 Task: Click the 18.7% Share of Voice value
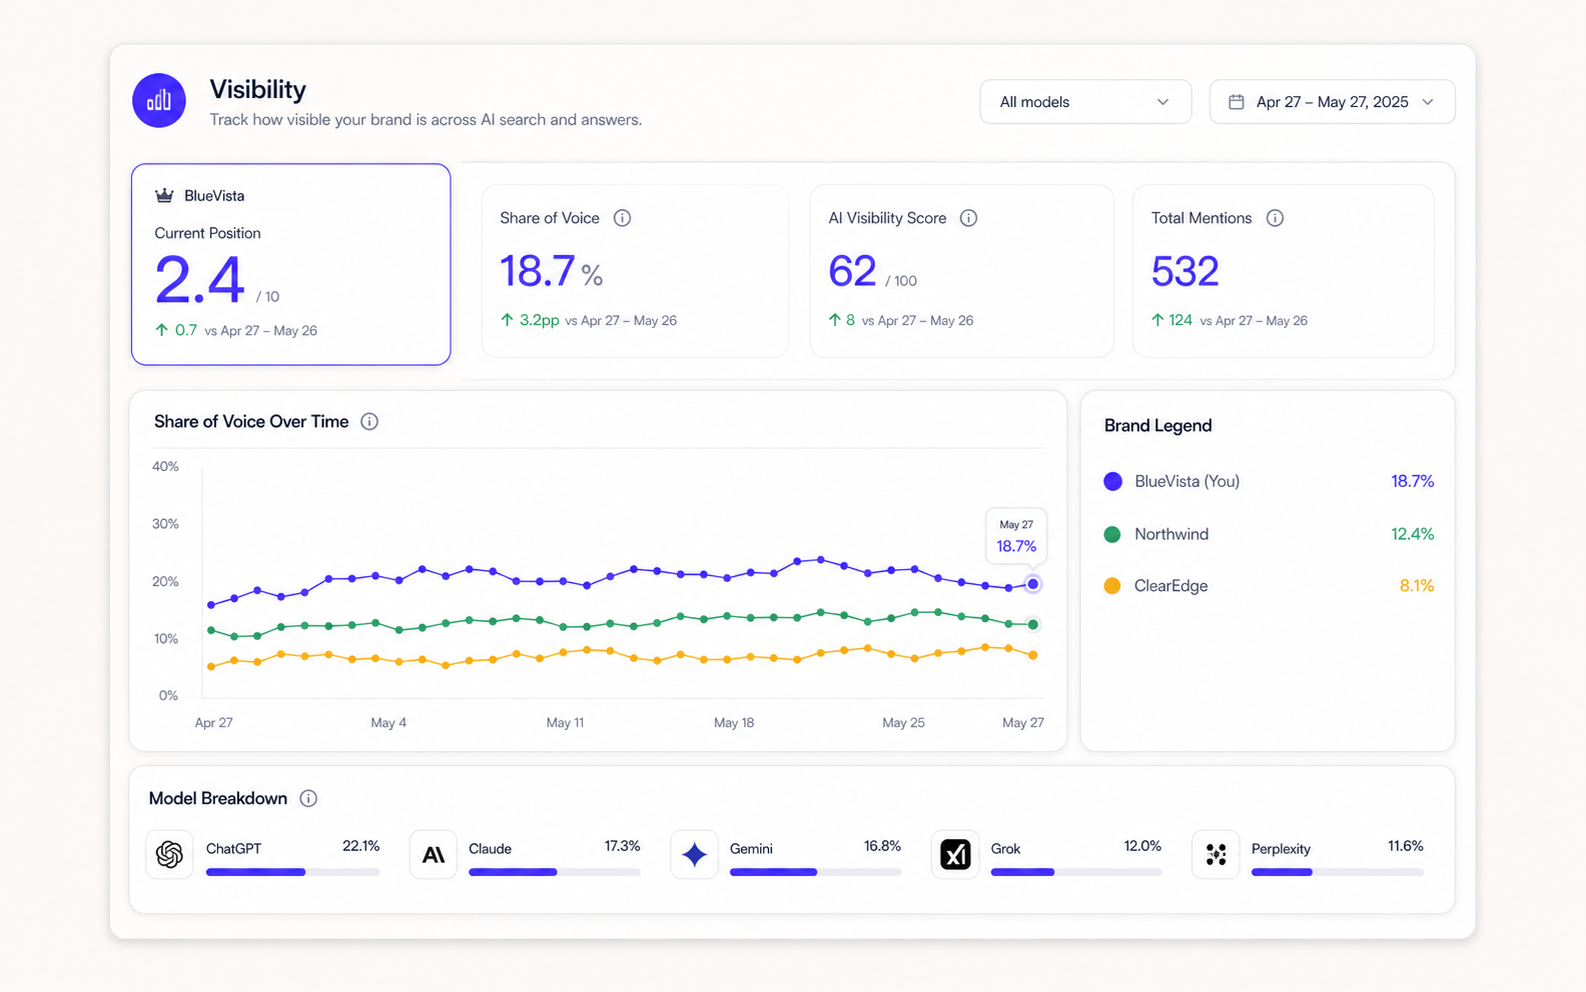[551, 271]
